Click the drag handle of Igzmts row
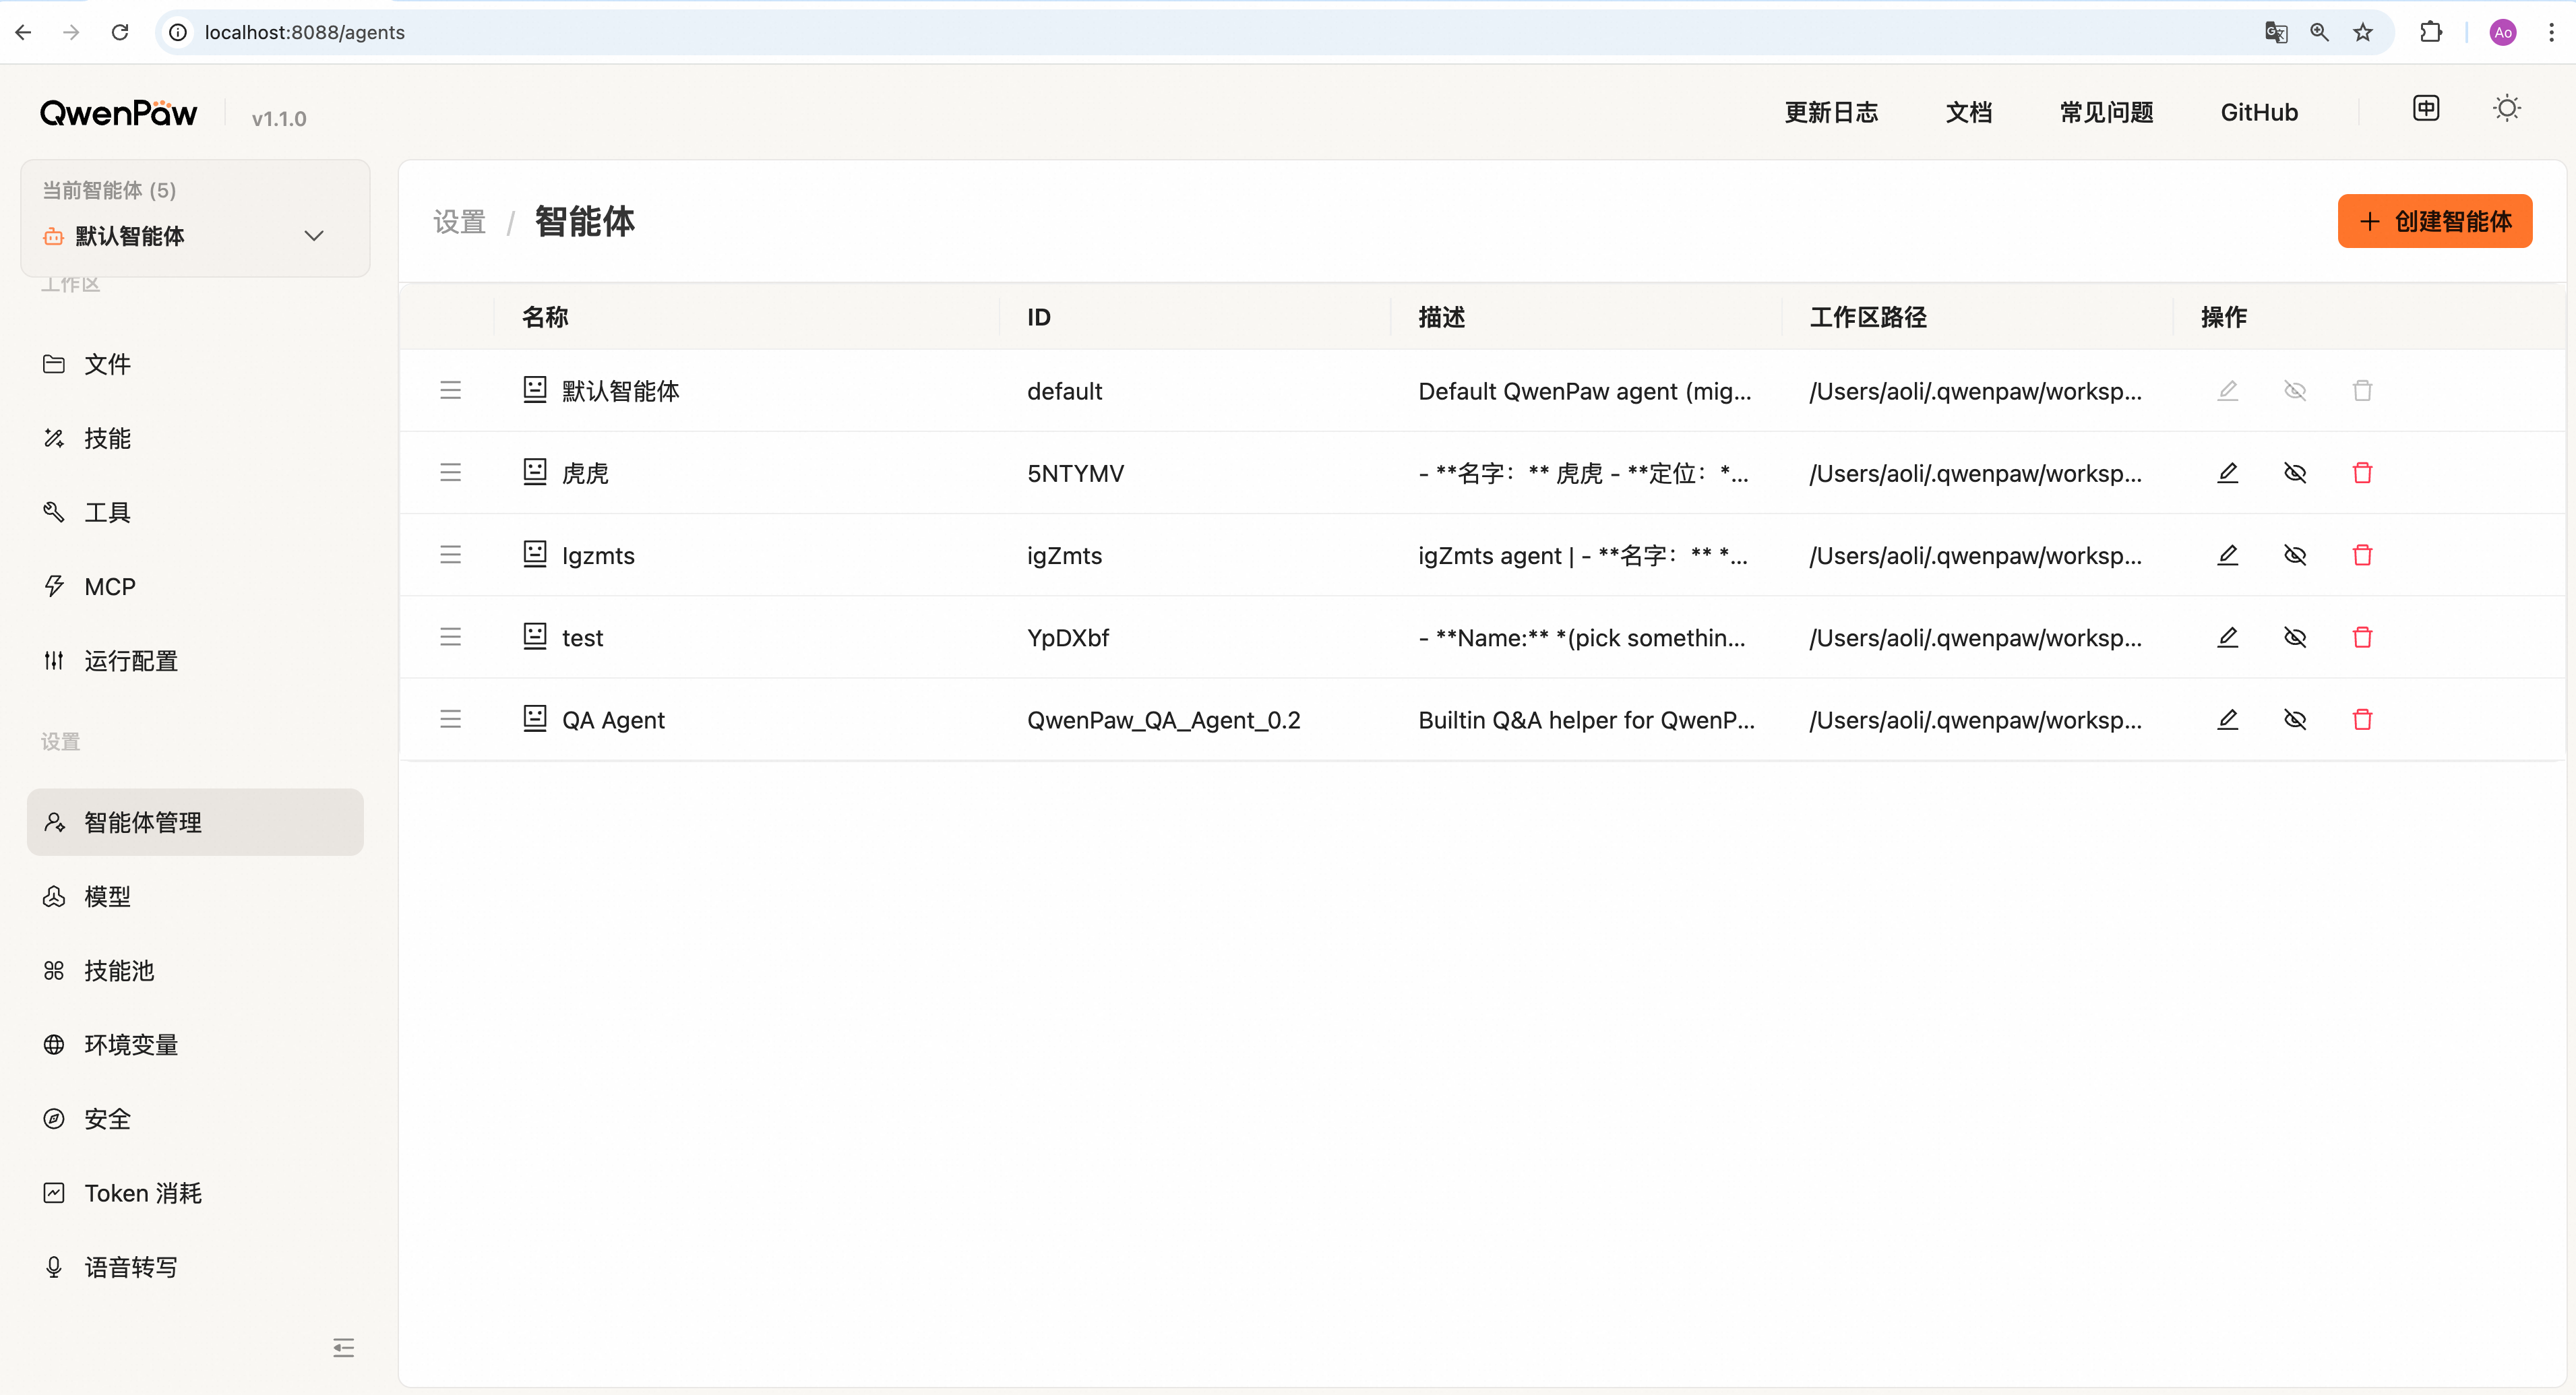Screen dimensions: 2576x1395 (450, 554)
